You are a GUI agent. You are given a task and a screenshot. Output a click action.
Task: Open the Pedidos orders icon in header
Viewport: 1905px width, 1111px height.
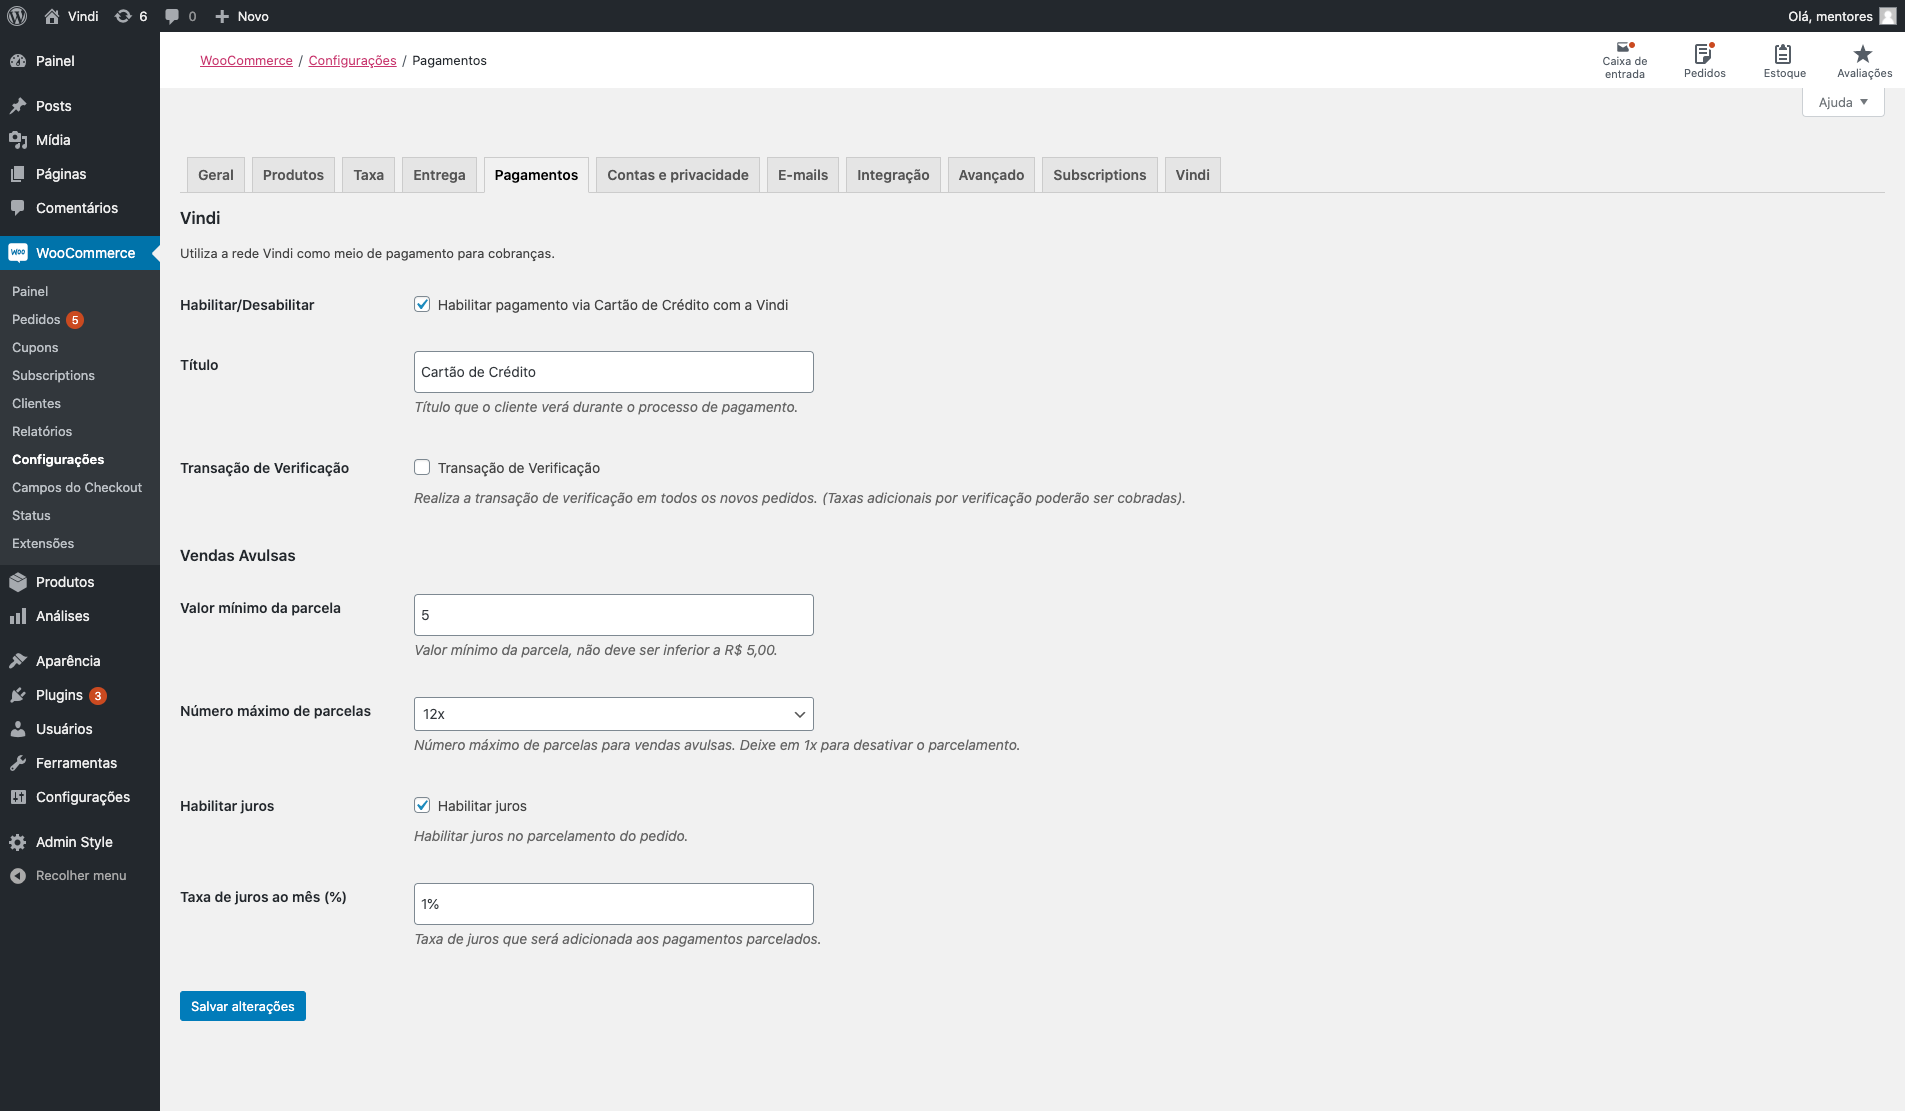[1703, 53]
